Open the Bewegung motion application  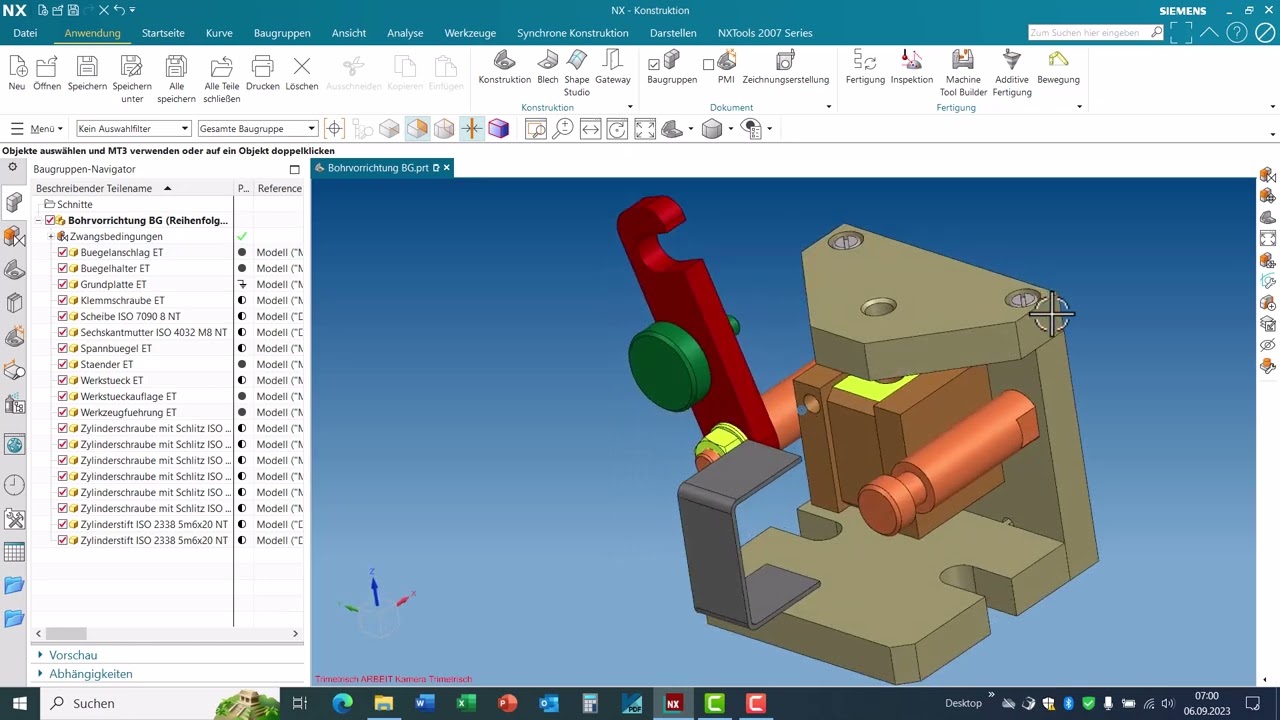pyautogui.click(x=1058, y=67)
